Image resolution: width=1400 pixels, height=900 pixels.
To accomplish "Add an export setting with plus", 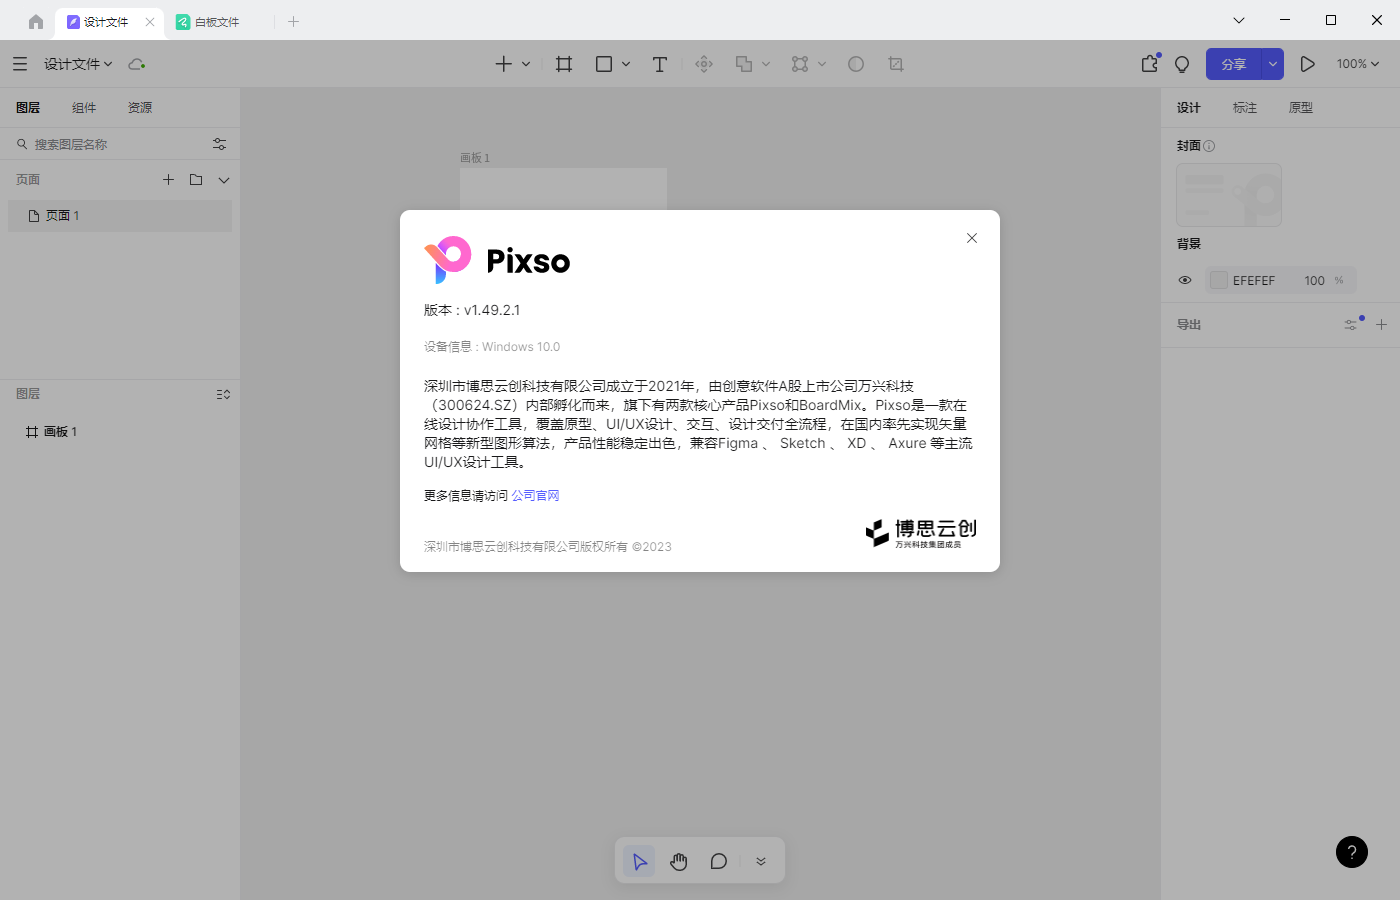I will (1381, 324).
